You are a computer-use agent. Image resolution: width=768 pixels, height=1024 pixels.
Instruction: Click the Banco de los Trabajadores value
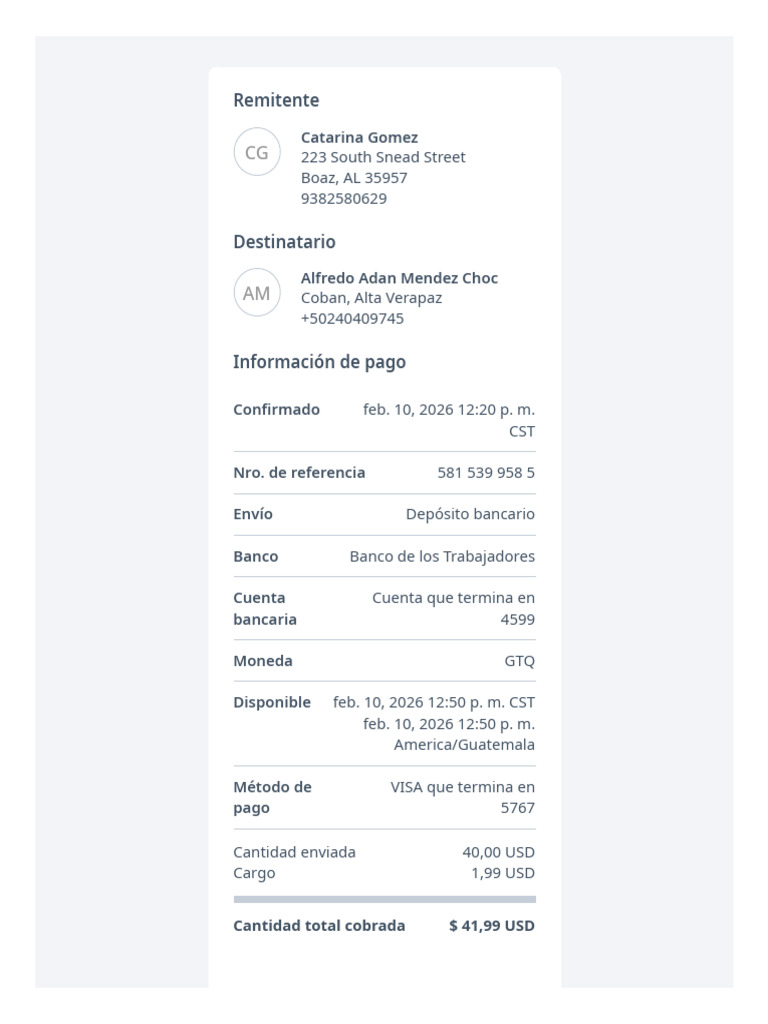442,556
